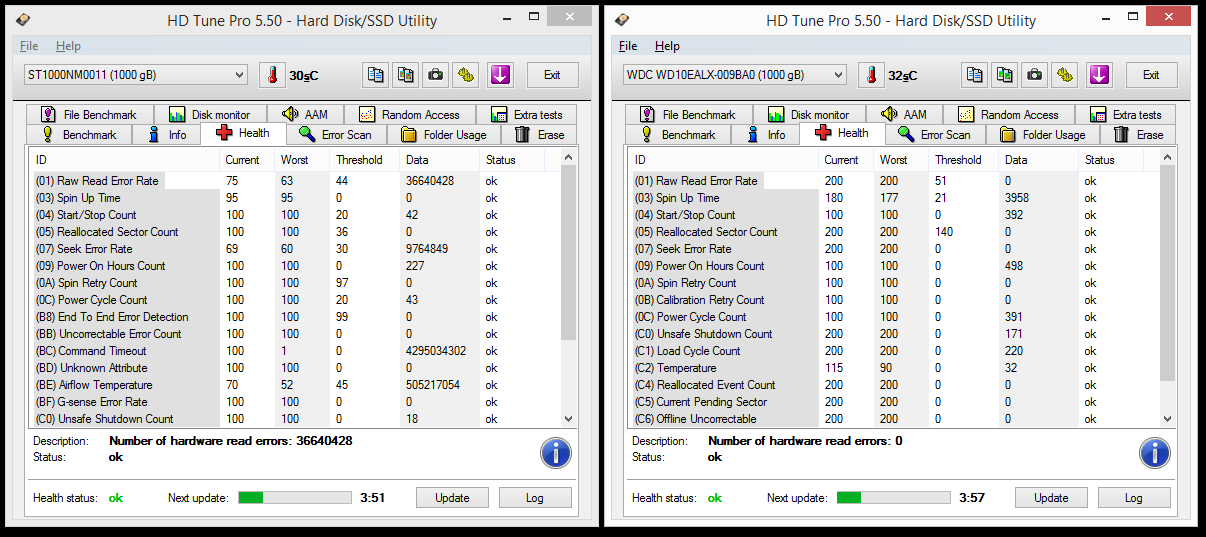Switch to Benchmark tab in right window
This screenshot has height=537, width=1206.
click(678, 135)
